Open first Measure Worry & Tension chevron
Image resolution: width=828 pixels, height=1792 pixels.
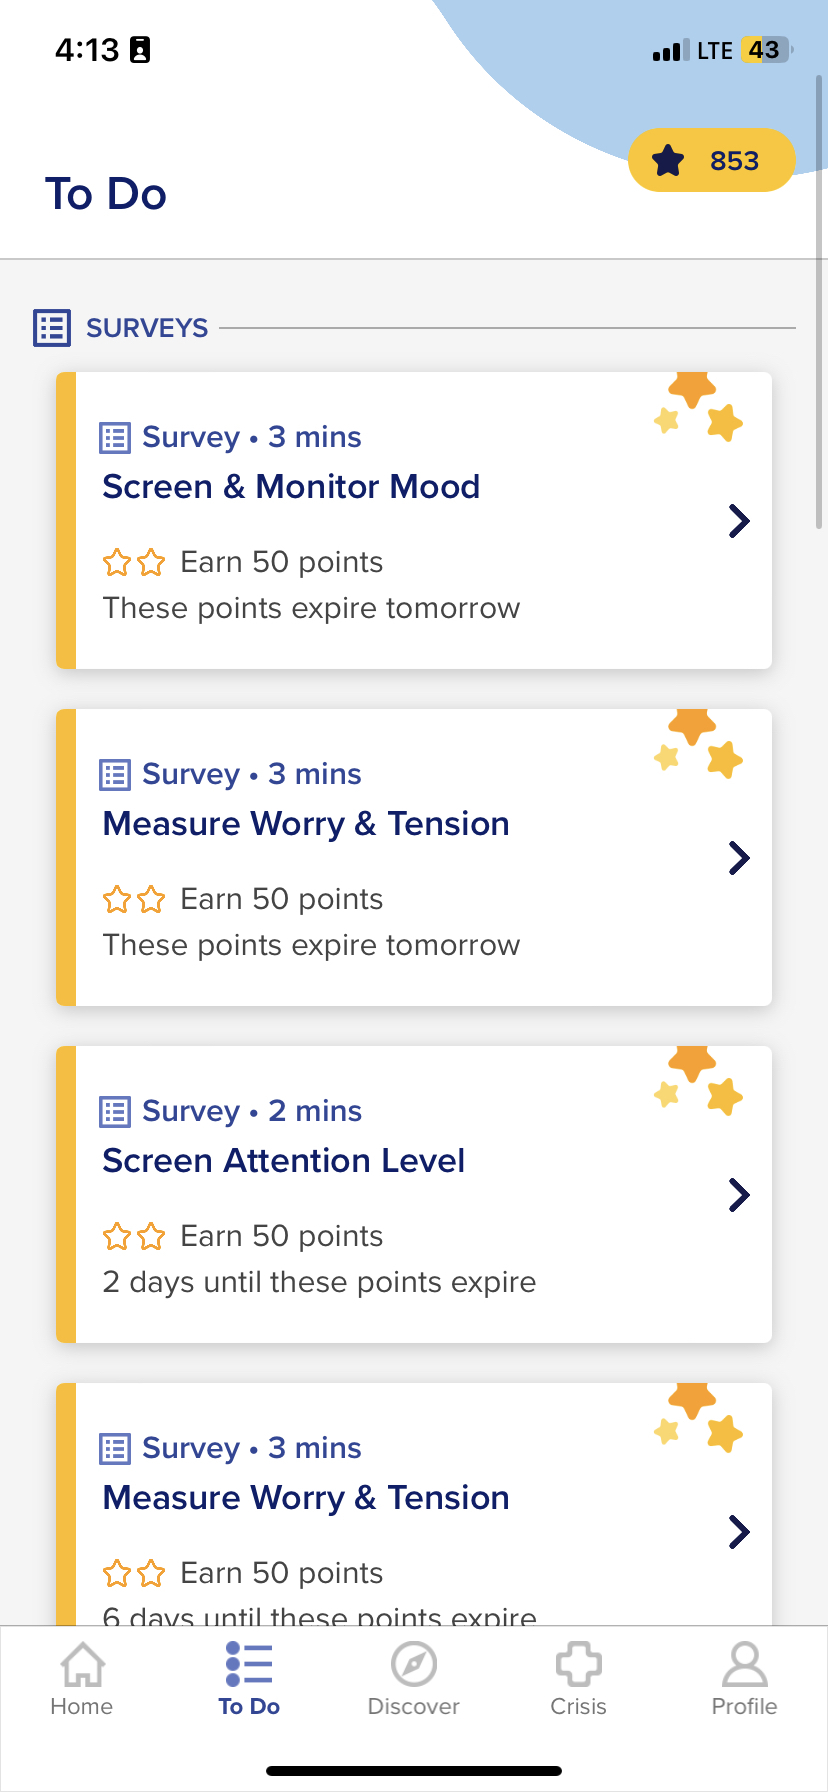(x=739, y=858)
